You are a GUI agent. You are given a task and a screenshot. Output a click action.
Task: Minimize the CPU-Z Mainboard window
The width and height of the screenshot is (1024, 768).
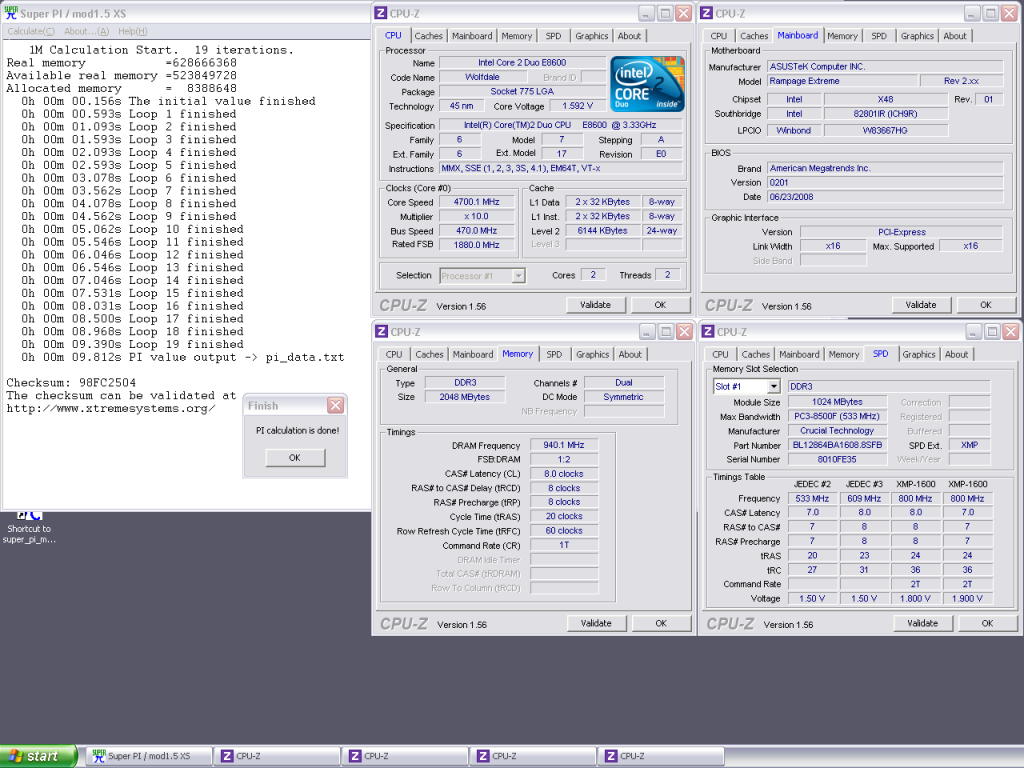[970, 13]
